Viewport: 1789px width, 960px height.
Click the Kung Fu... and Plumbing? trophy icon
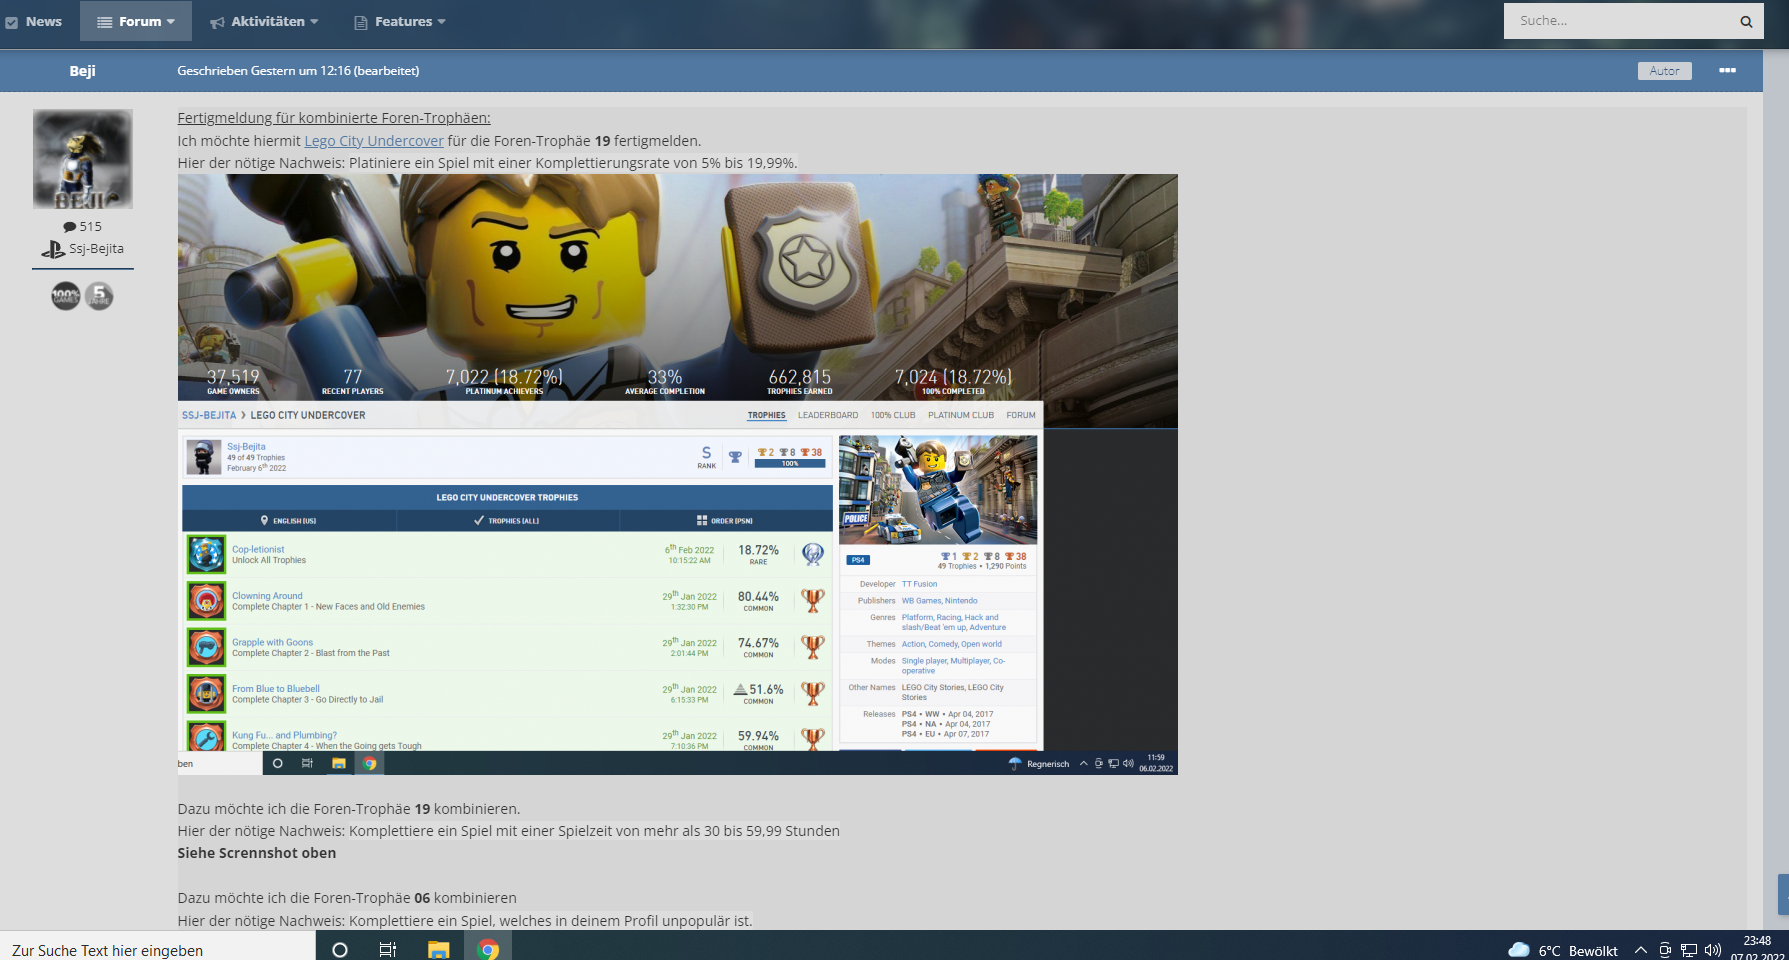(x=207, y=737)
